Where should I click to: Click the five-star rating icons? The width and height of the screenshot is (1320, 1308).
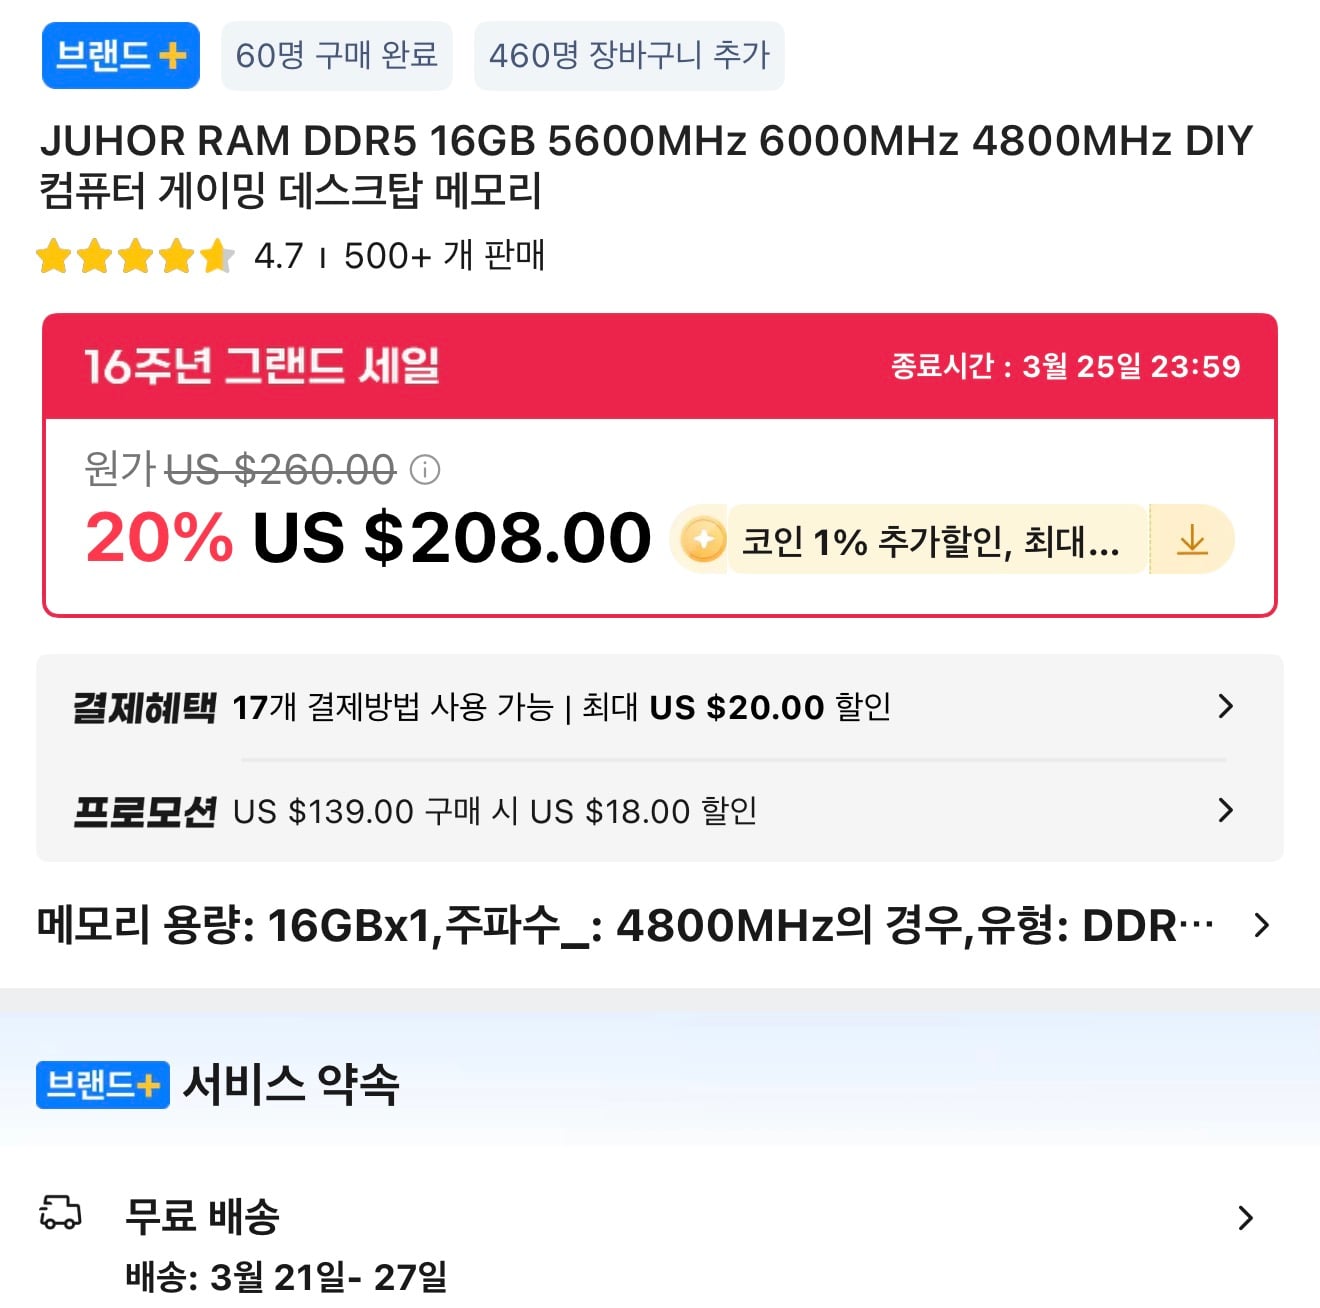coord(135,256)
